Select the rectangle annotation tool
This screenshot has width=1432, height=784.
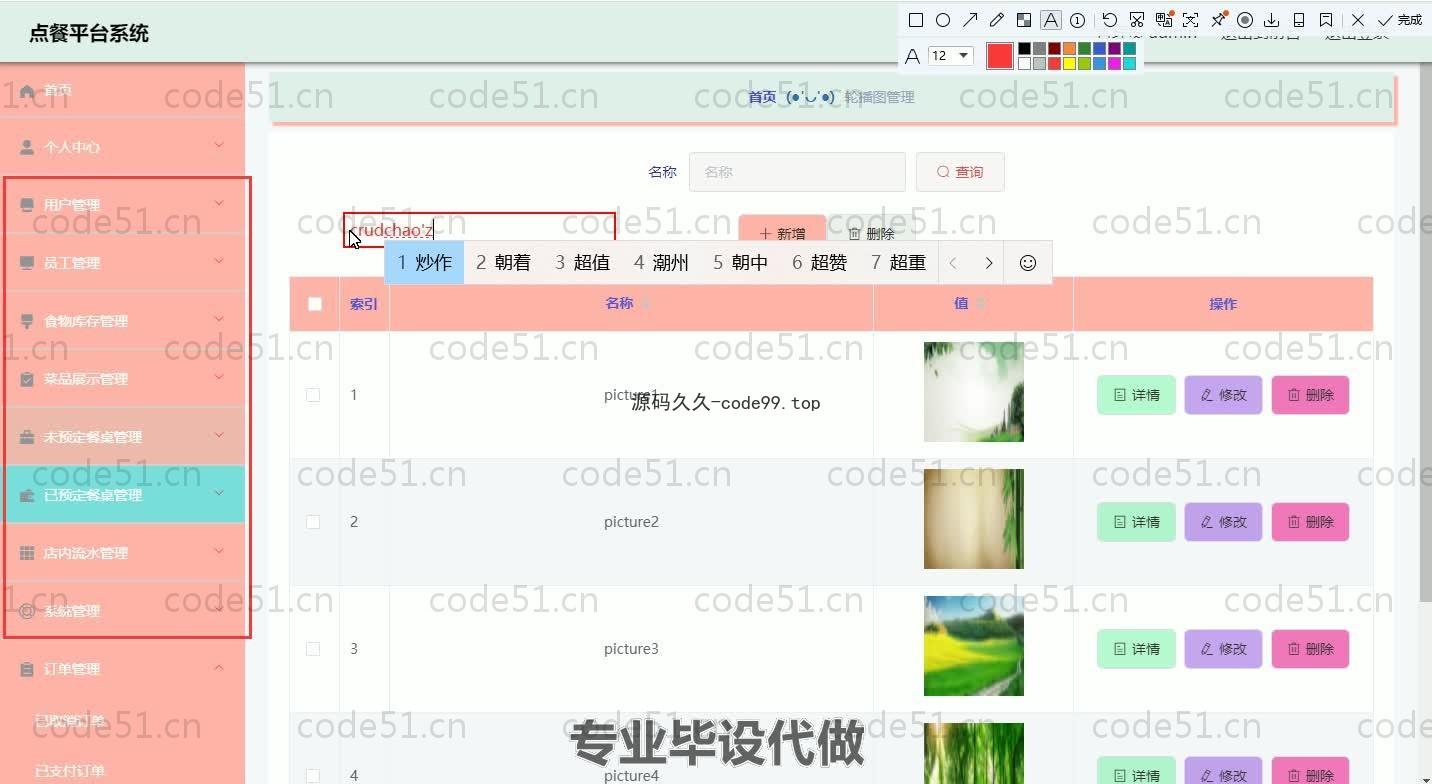[916, 20]
